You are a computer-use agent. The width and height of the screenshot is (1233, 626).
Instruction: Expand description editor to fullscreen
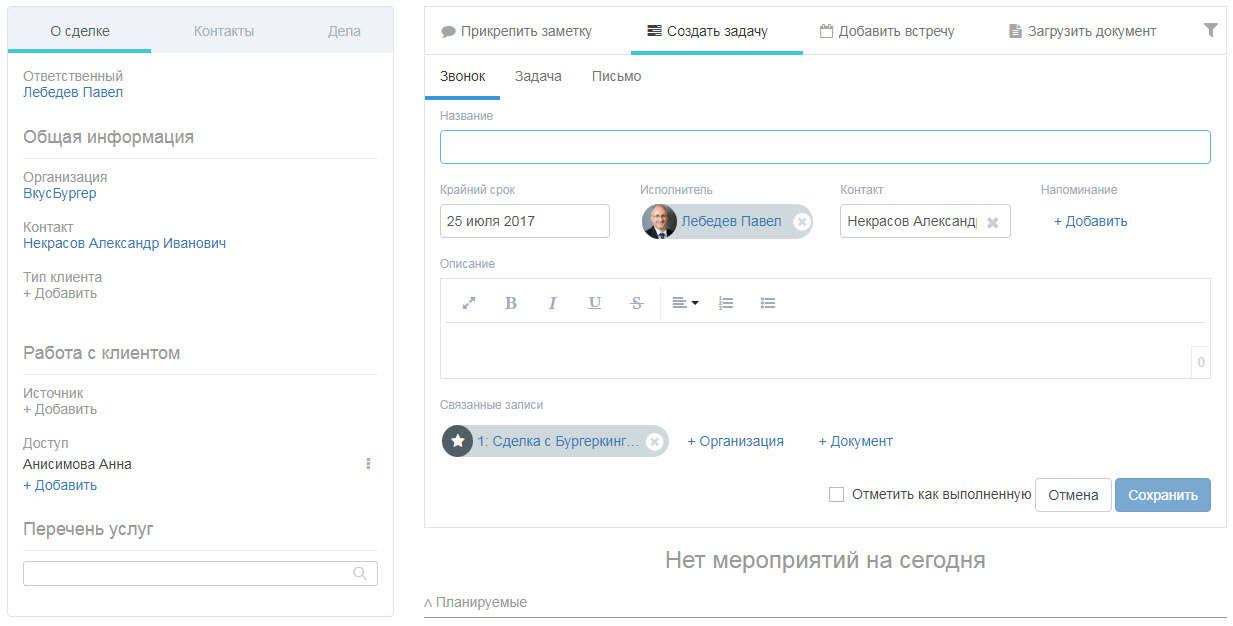tap(468, 303)
